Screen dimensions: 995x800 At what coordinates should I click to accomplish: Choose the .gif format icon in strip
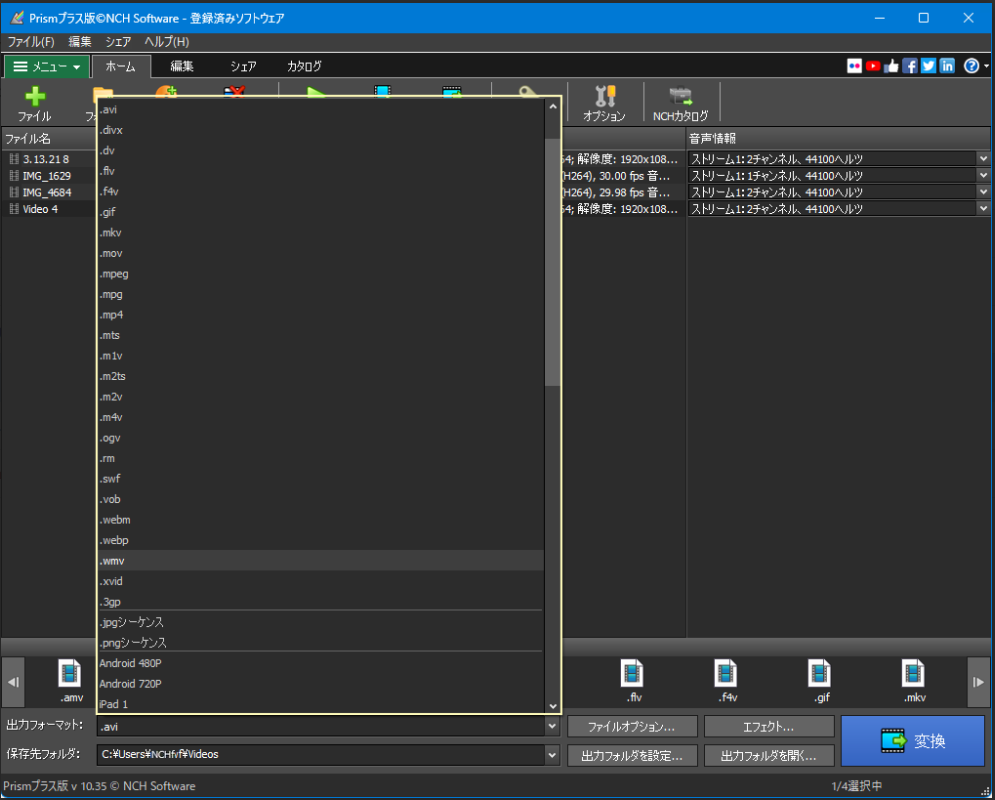(x=820, y=681)
